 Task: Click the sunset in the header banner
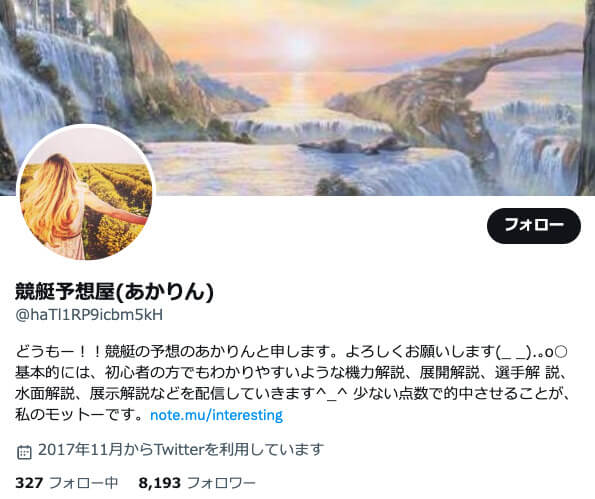(x=300, y=47)
